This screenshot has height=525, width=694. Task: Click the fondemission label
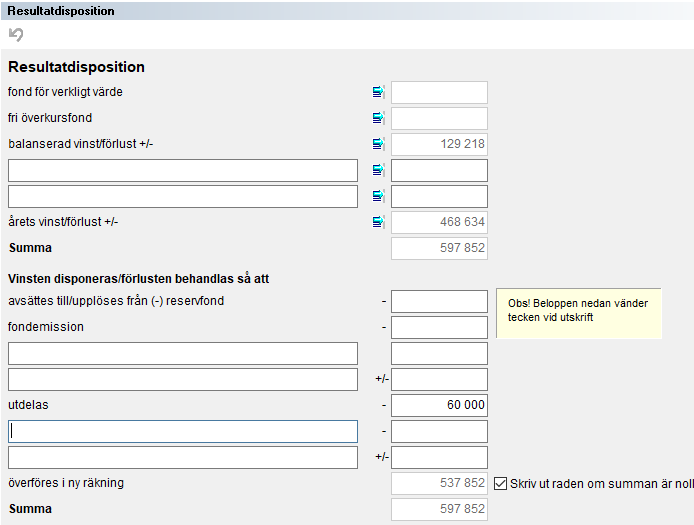46,327
